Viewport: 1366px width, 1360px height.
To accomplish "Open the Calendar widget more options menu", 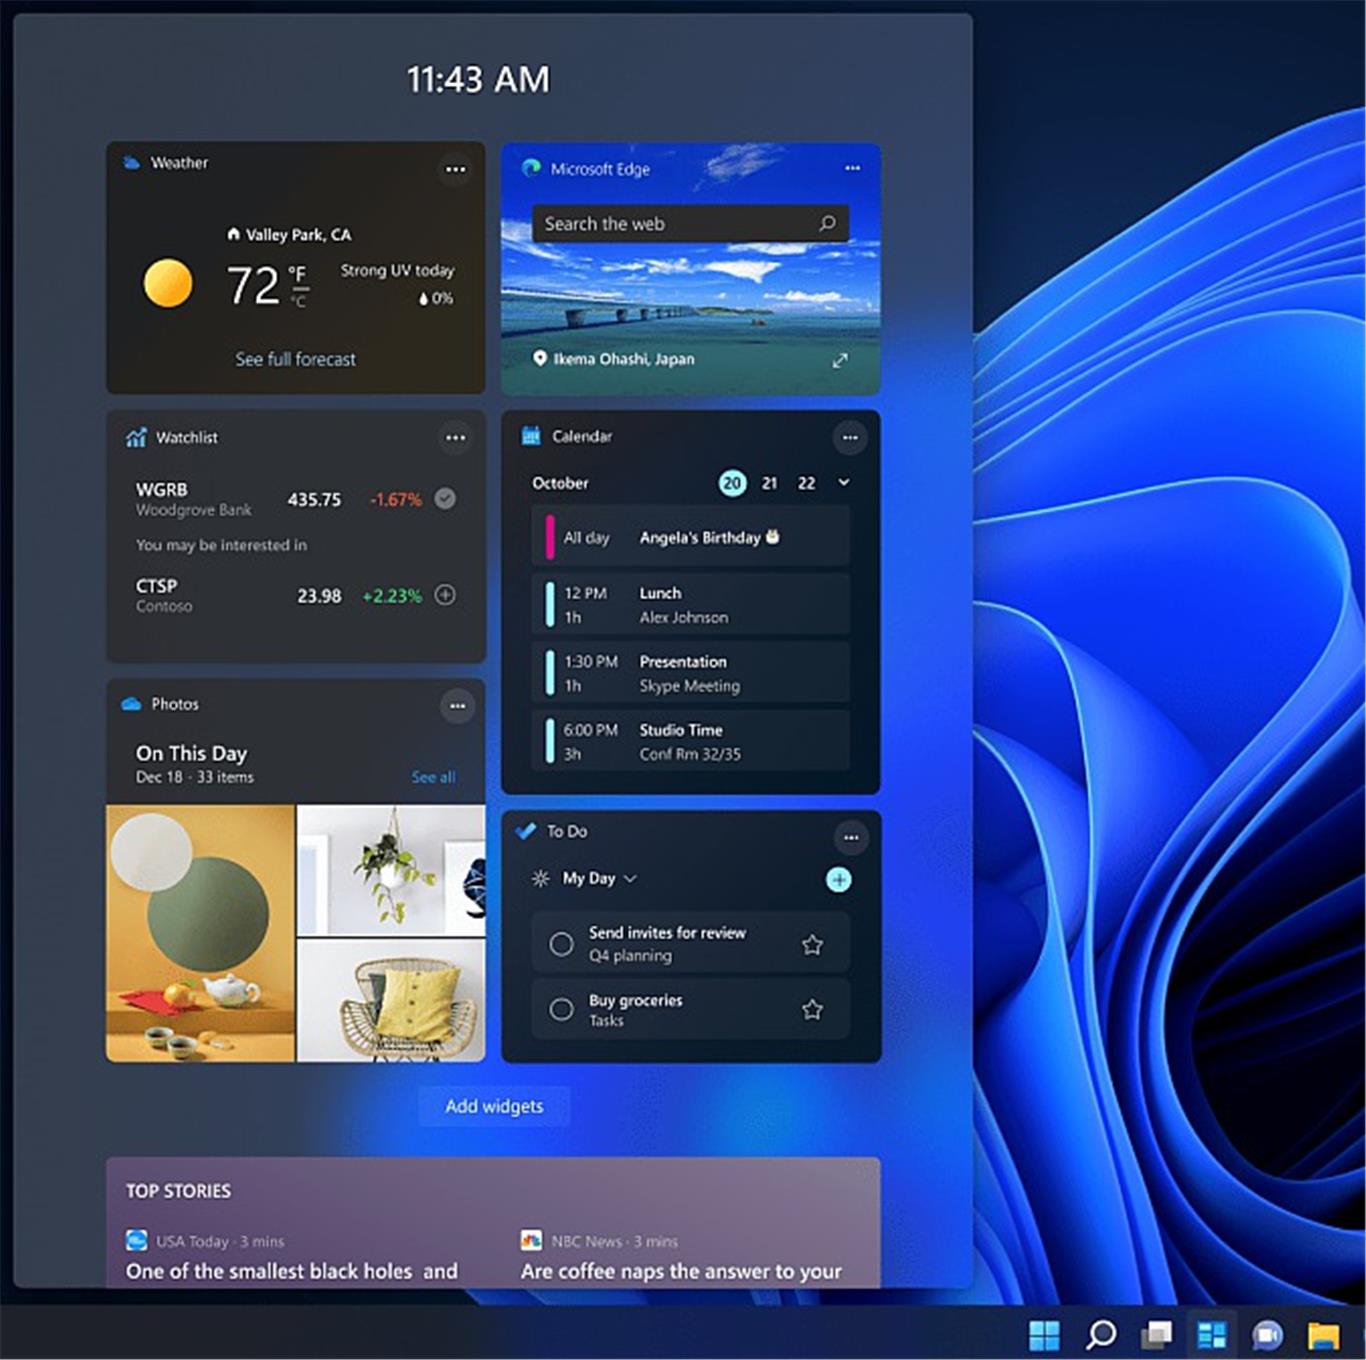I will (850, 437).
